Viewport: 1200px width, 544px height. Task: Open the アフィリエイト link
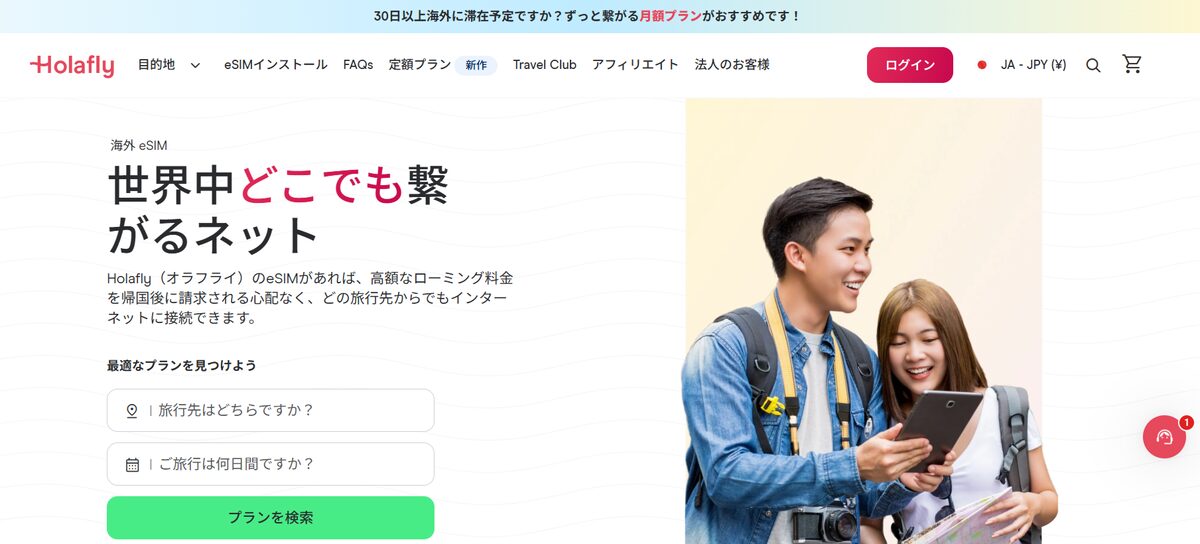click(635, 64)
